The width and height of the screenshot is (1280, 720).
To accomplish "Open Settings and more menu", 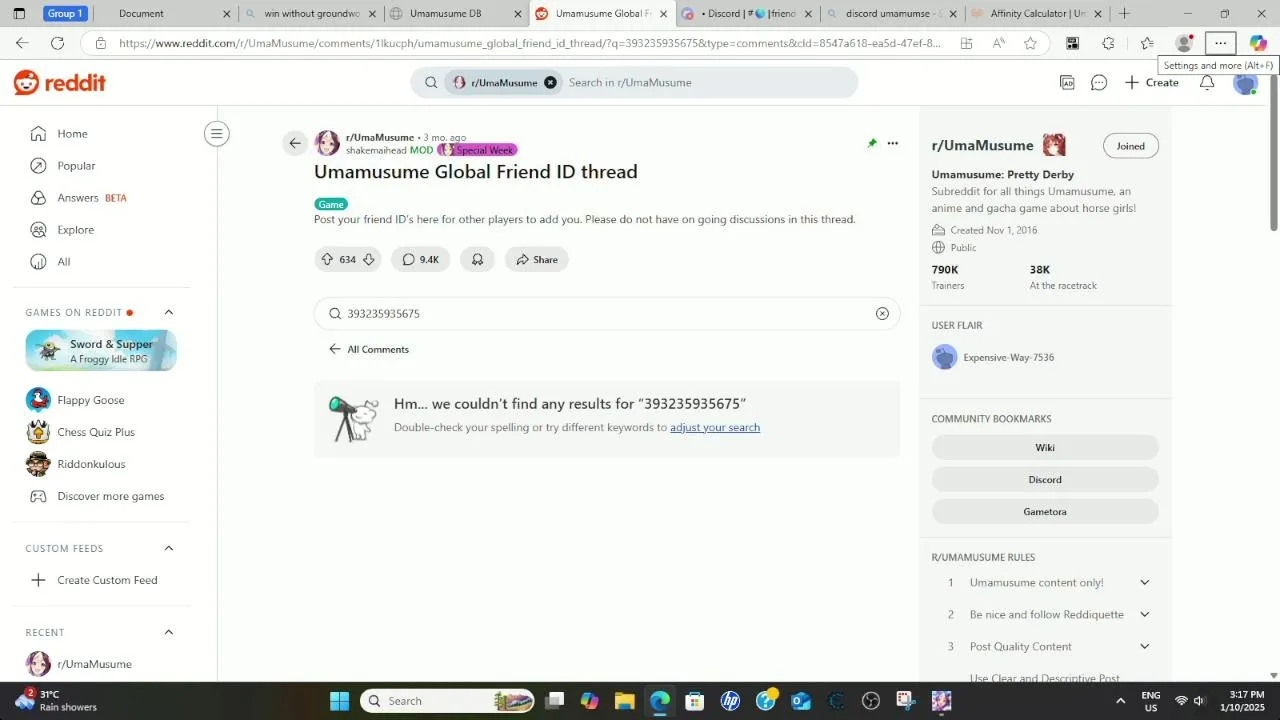I will [1220, 44].
